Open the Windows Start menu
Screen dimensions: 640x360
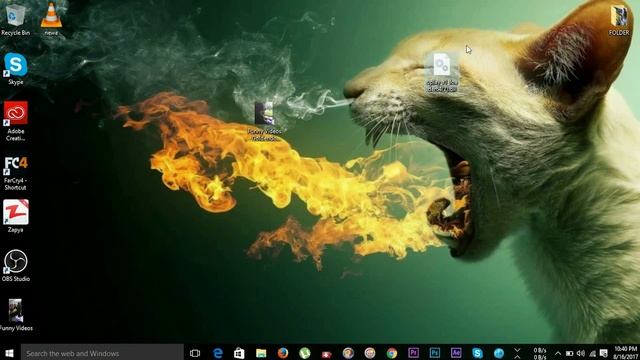click(x=9, y=353)
